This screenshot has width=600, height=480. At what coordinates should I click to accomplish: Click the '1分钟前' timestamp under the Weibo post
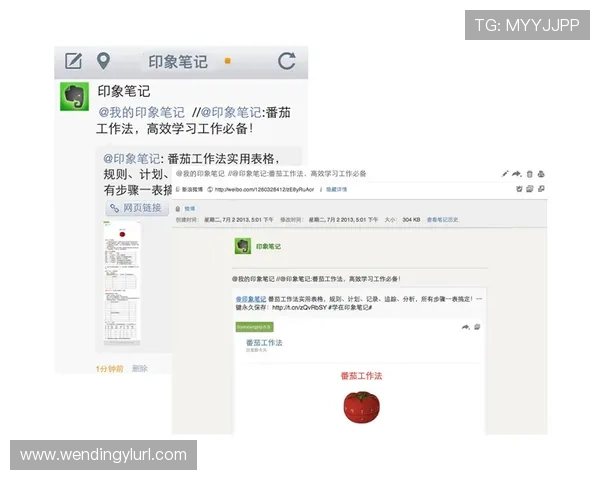pos(109,369)
